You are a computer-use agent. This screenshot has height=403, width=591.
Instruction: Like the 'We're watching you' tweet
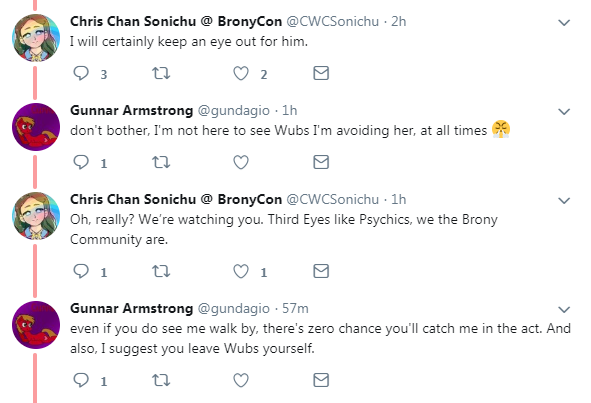241,271
